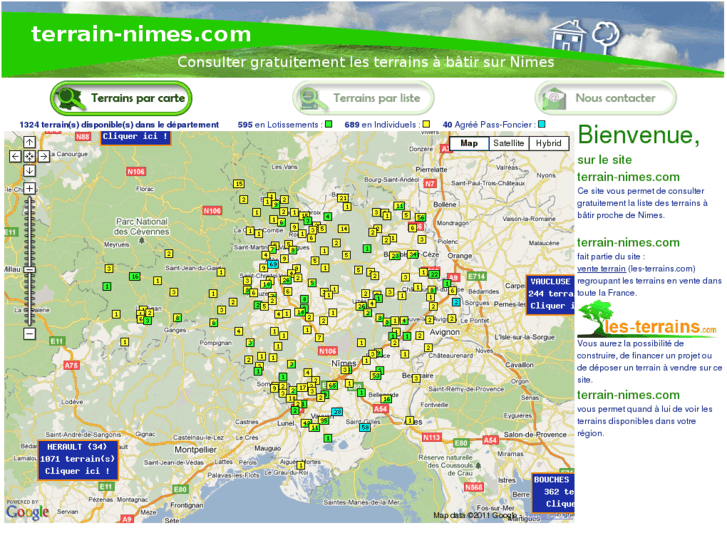The image size is (727, 545).
Task: Select the marker numbered 16 near Bellegarde
Action: point(386,398)
